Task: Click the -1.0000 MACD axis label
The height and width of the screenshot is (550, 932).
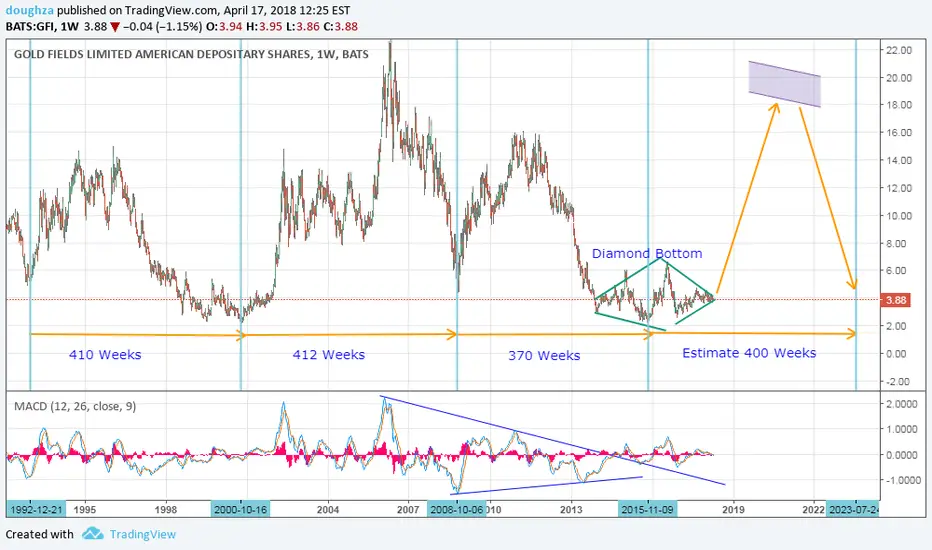Action: point(901,480)
